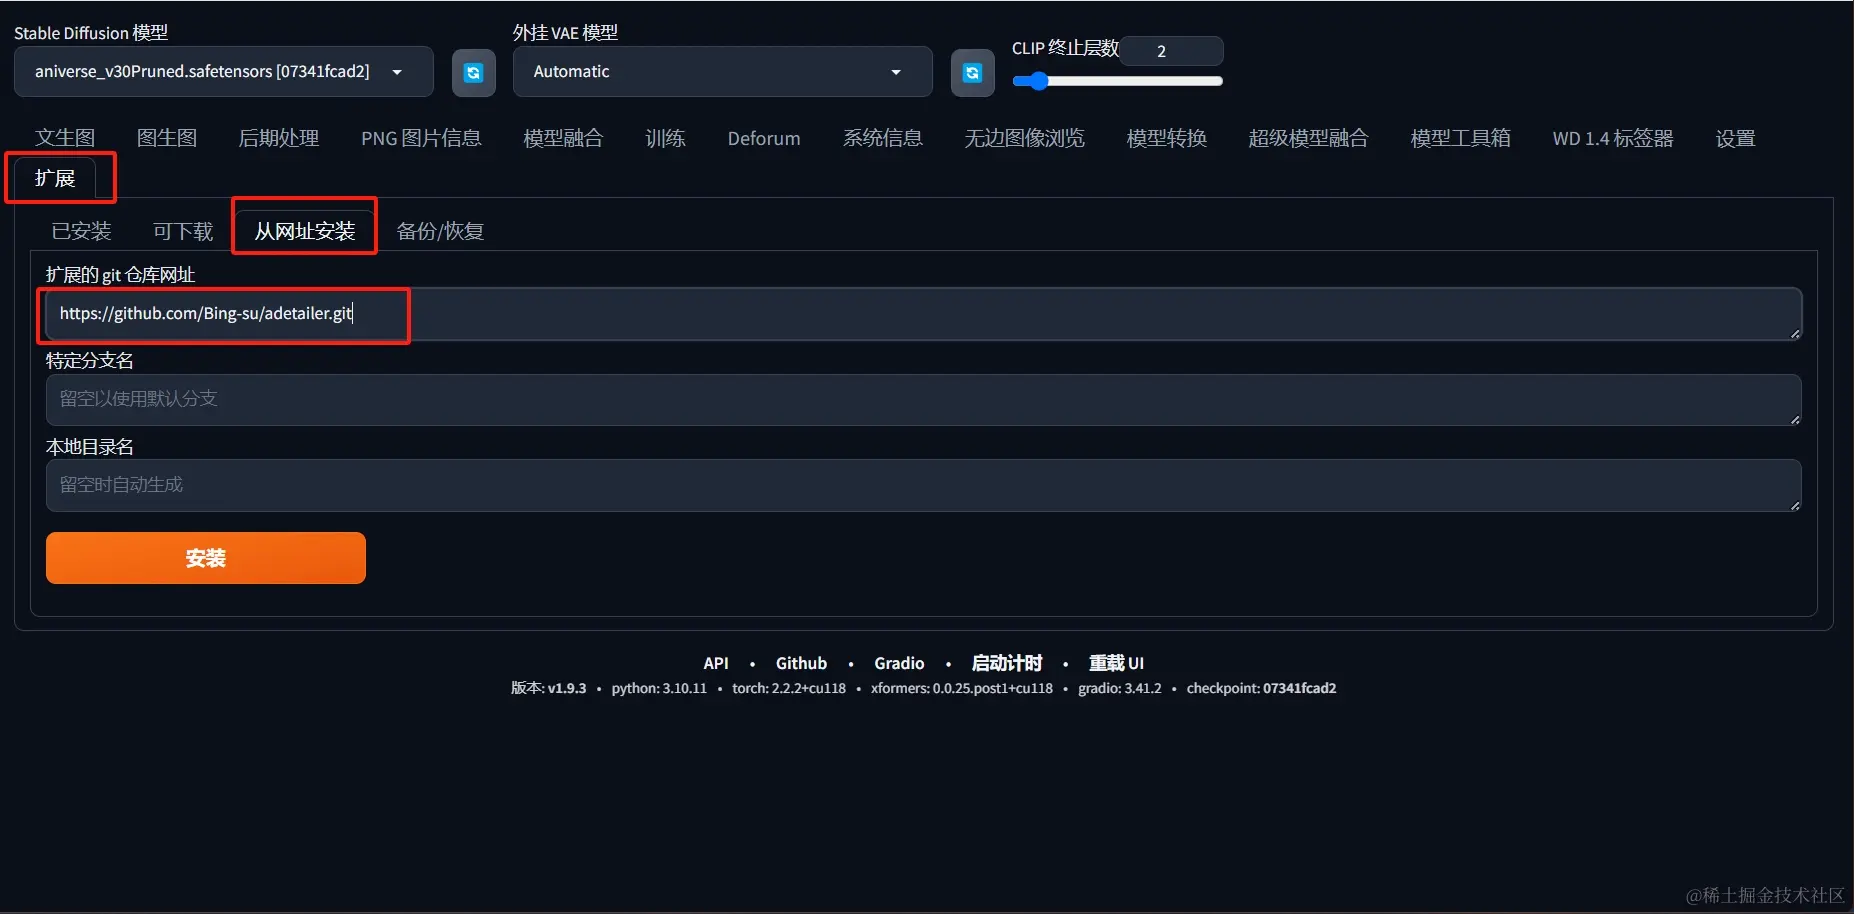The image size is (1854, 914).
Task: Open the external VAE model dropdown
Action: click(722, 72)
